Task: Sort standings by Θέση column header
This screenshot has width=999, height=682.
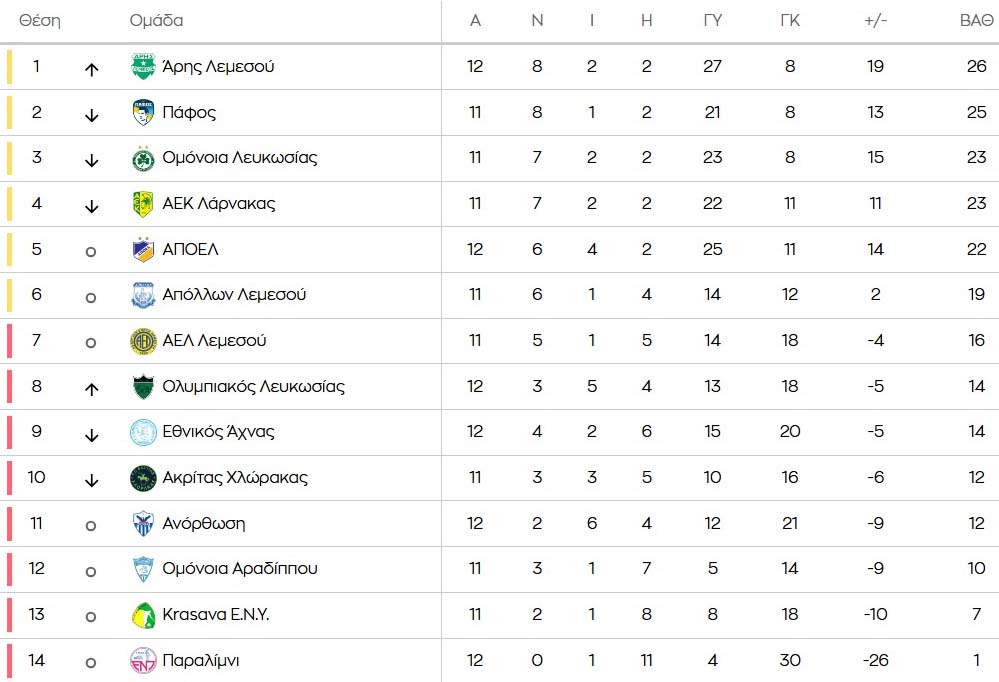Action: coord(40,21)
